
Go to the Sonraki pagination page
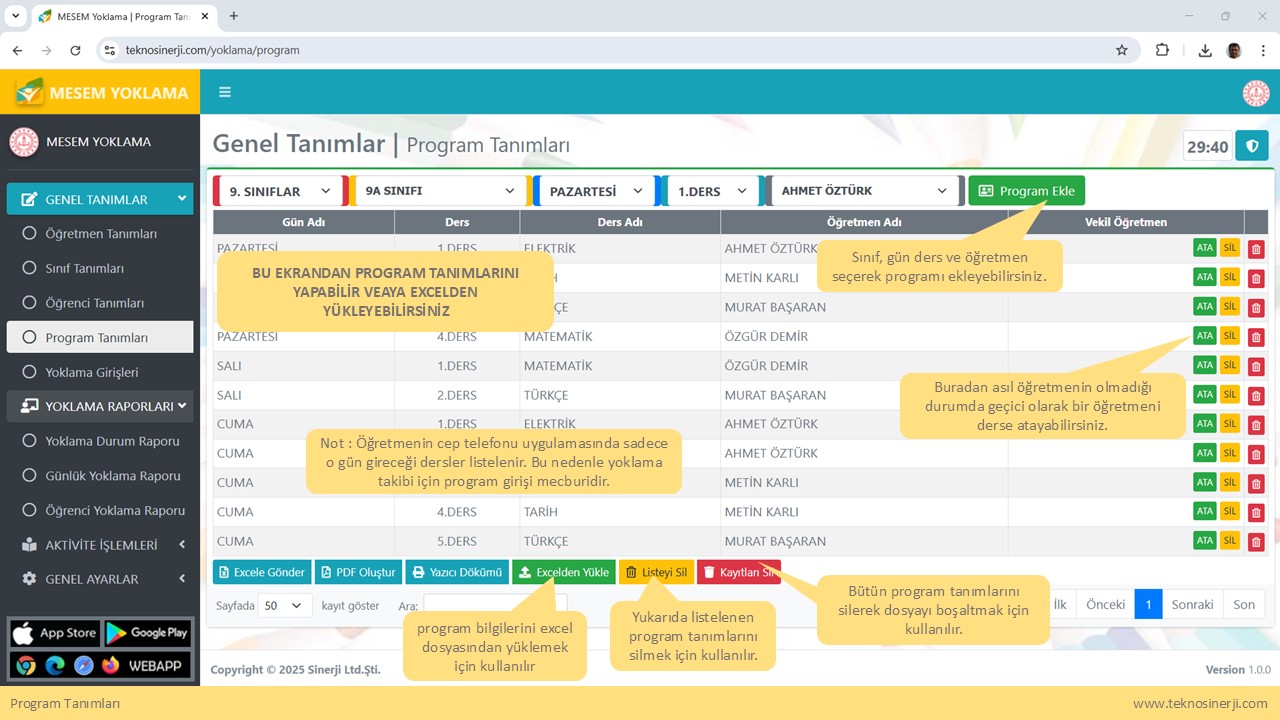click(x=1192, y=604)
